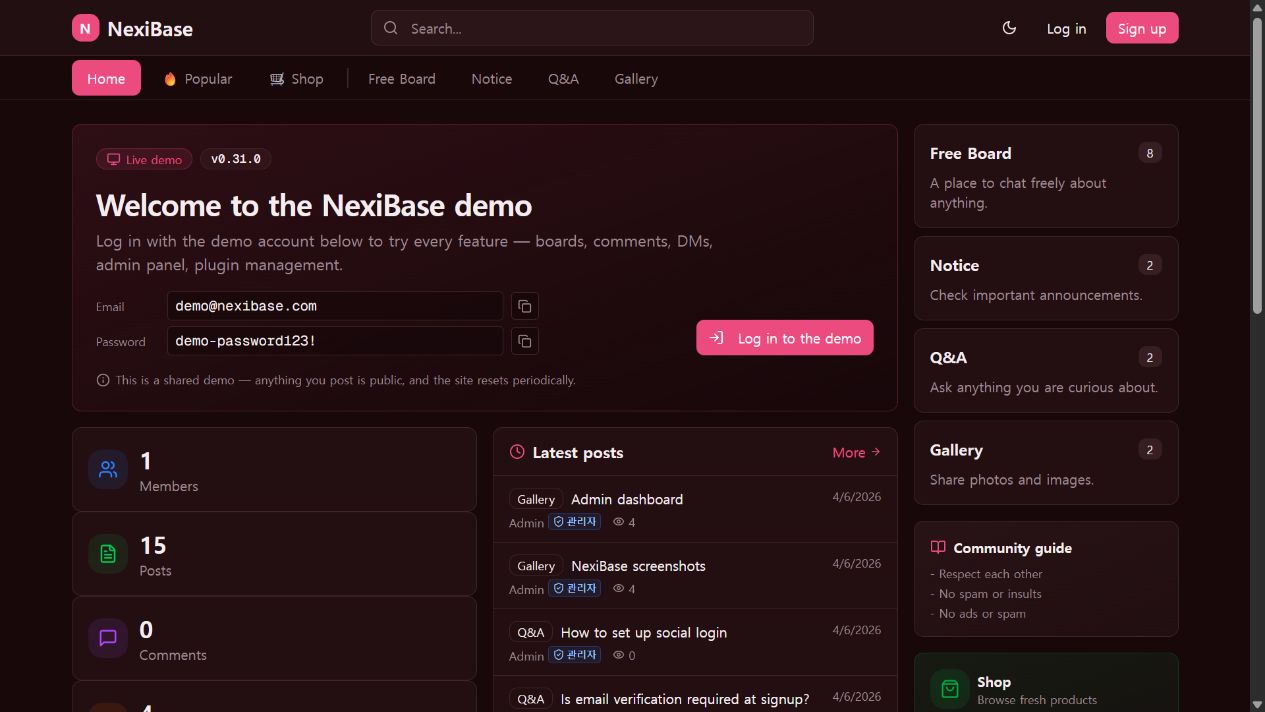Open Notice in the navigation bar

pyautogui.click(x=492, y=79)
